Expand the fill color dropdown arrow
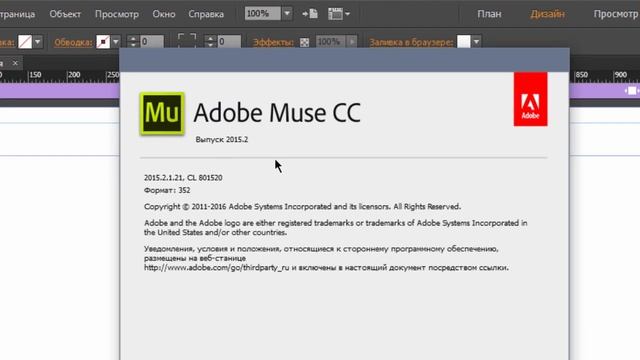 click(x=38, y=42)
